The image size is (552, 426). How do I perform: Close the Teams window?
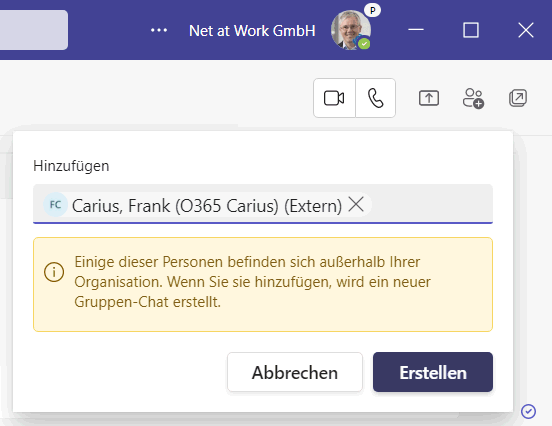(x=526, y=30)
